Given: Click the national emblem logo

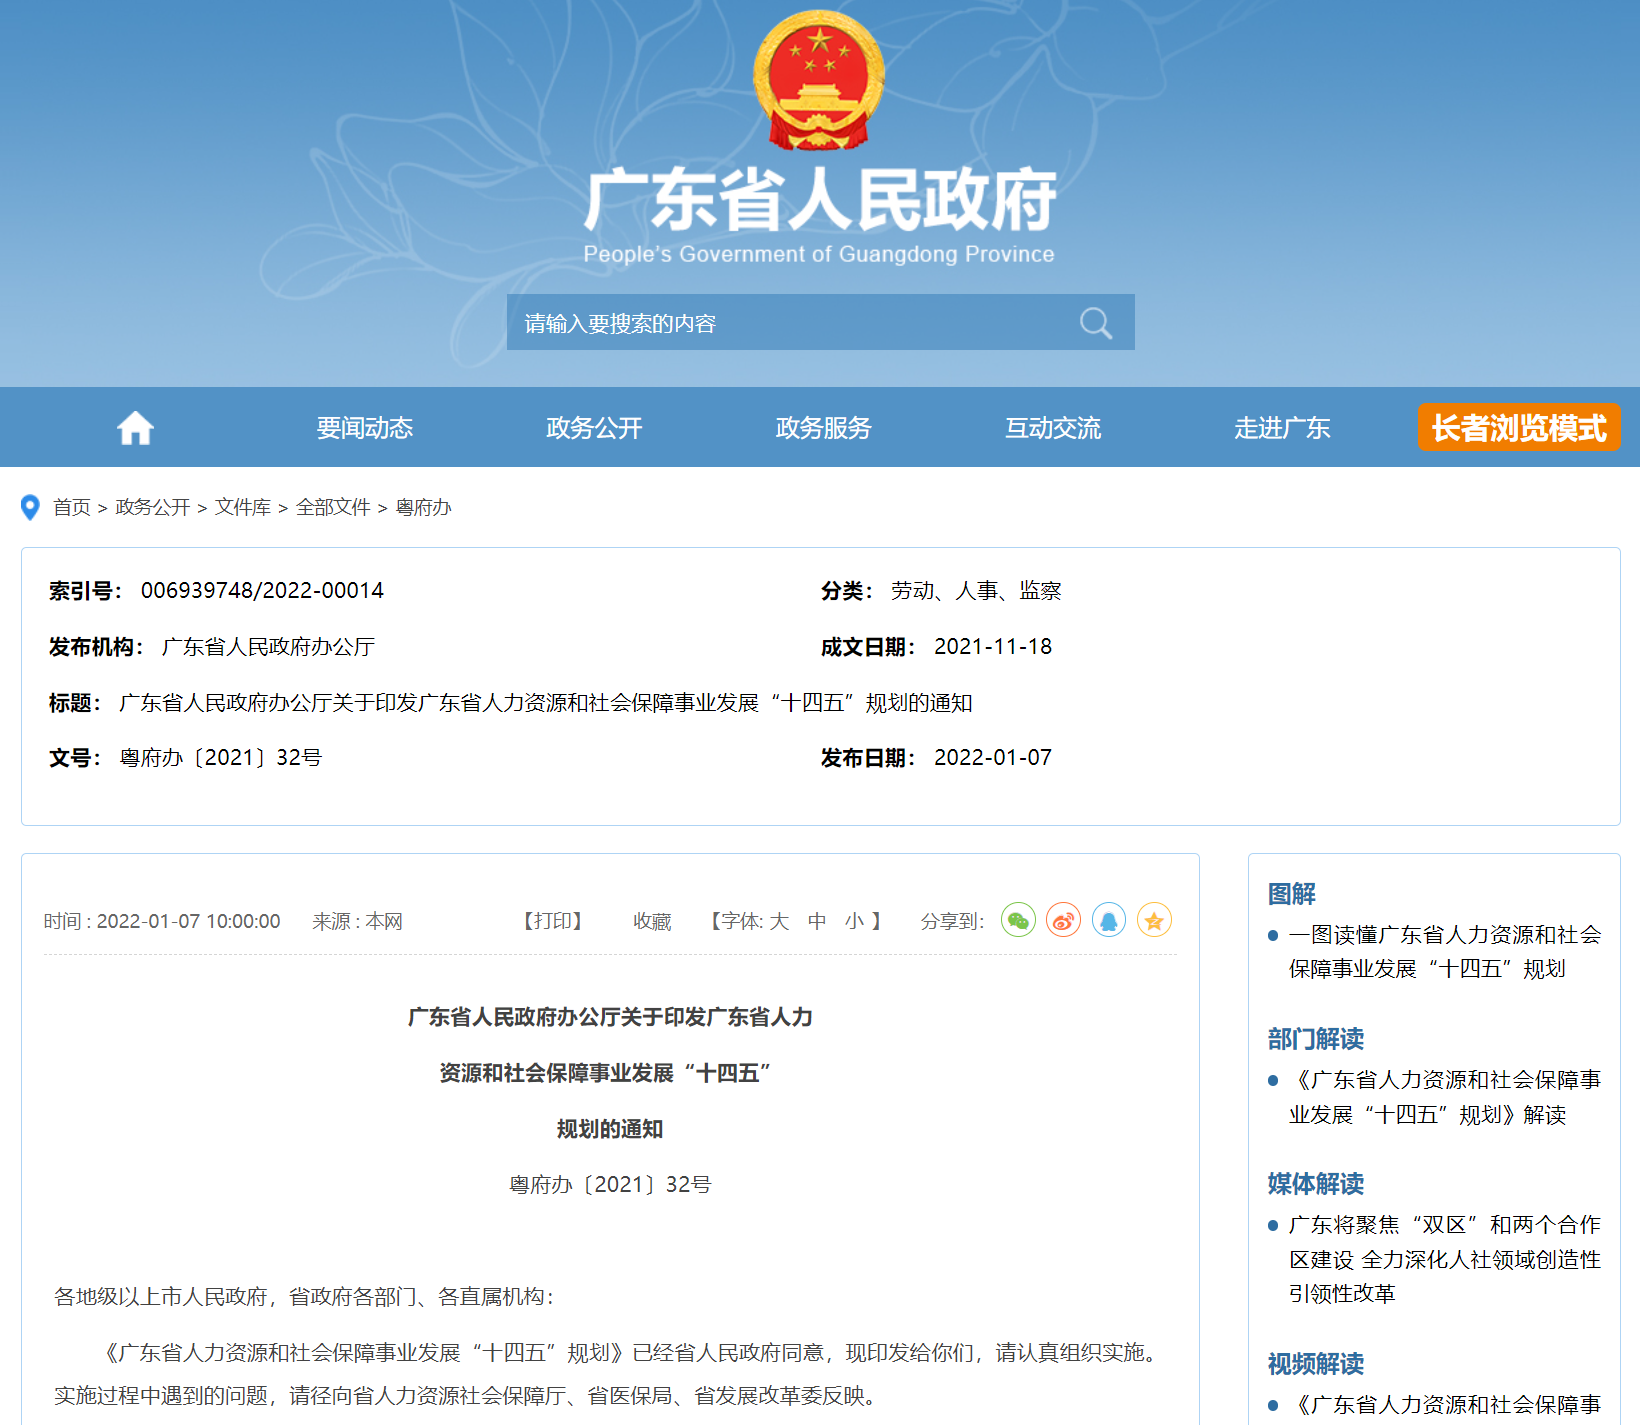Looking at the screenshot, I should pos(819,80).
